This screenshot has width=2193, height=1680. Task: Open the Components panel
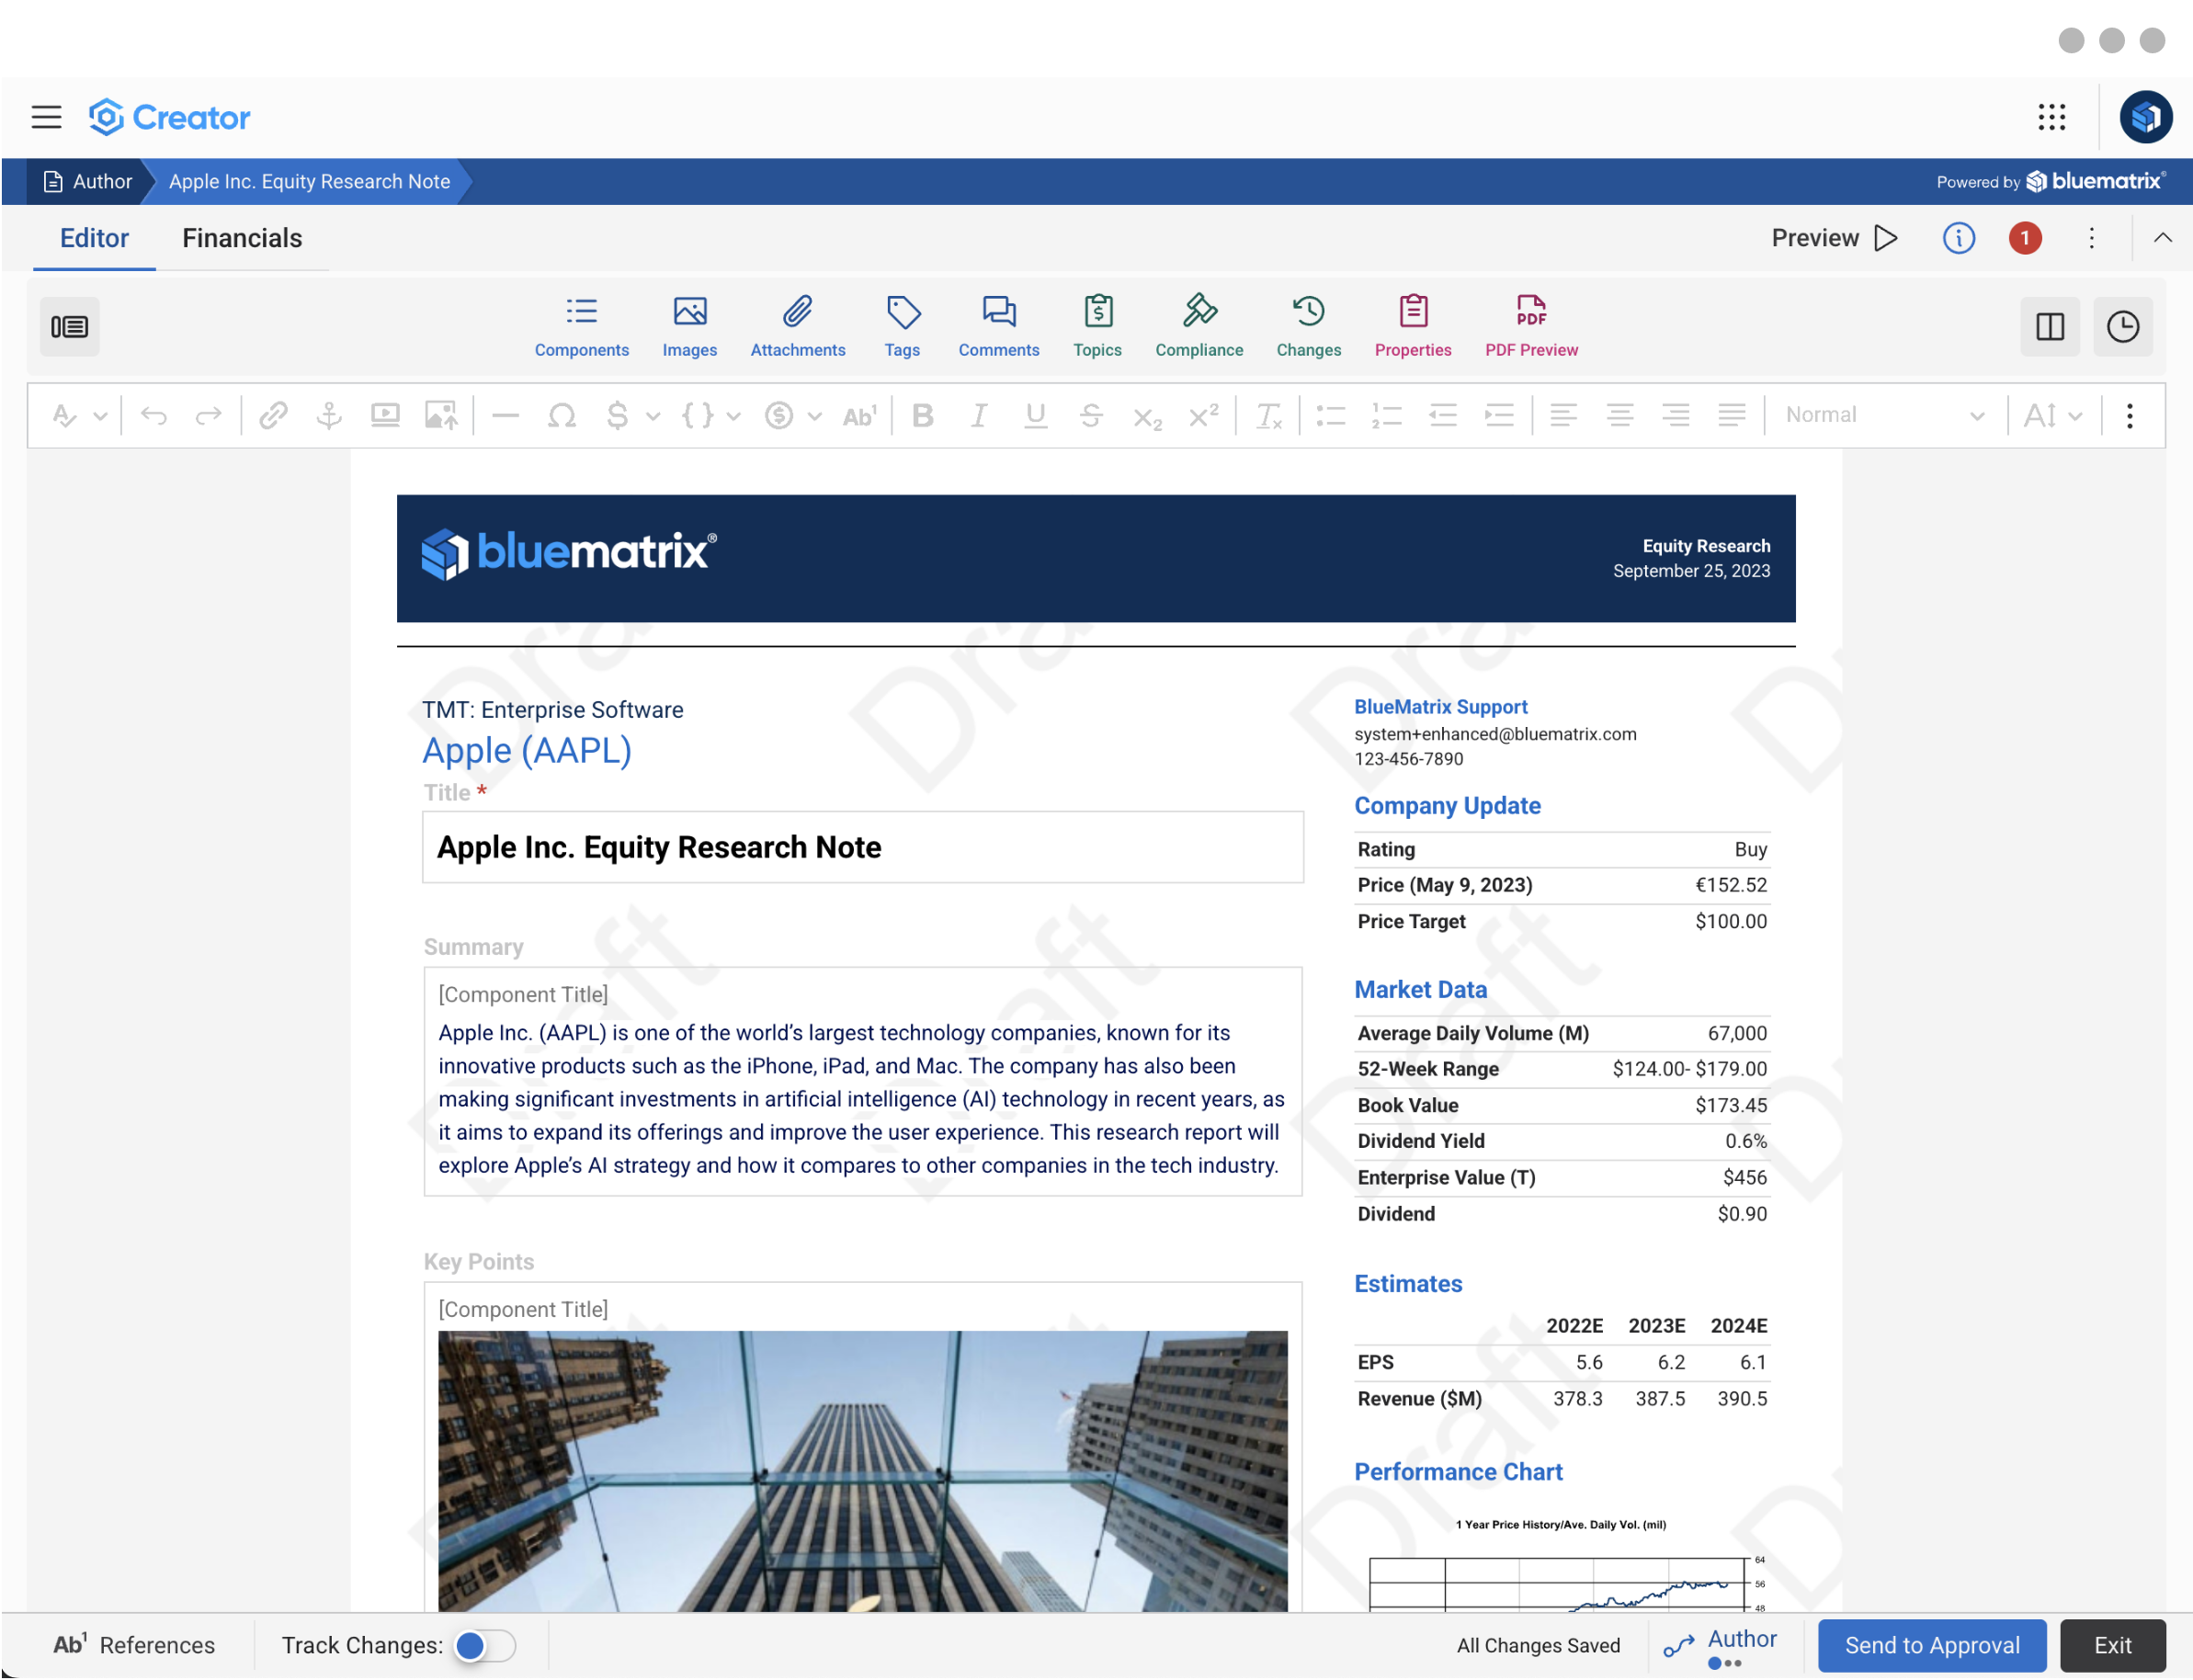[581, 327]
